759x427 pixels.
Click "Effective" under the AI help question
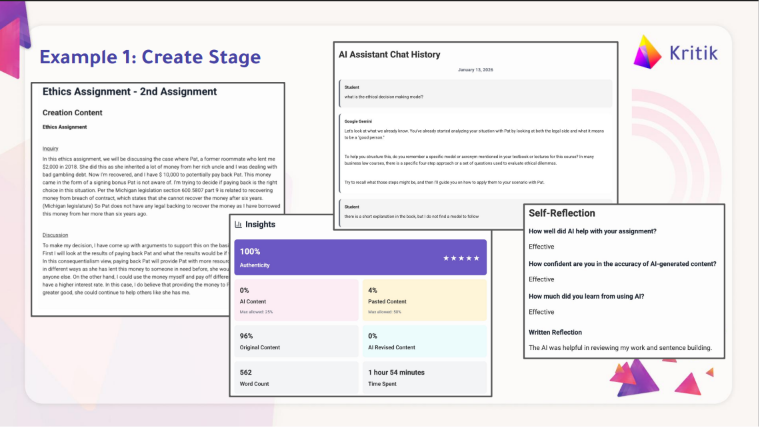point(541,247)
